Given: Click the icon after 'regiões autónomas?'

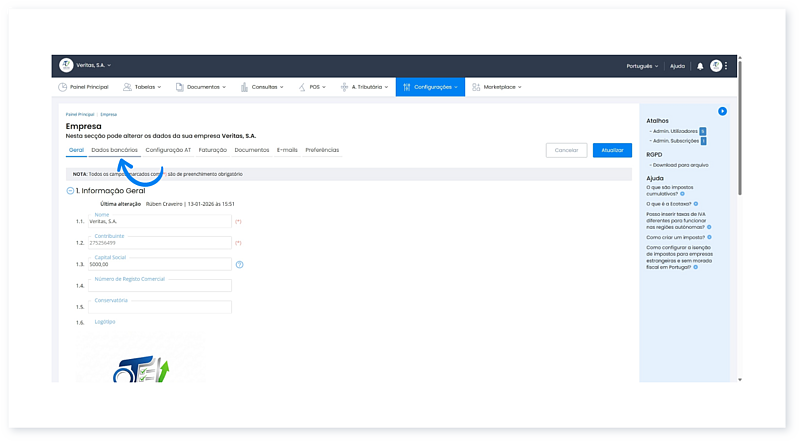Looking at the screenshot, I should coord(709,227).
